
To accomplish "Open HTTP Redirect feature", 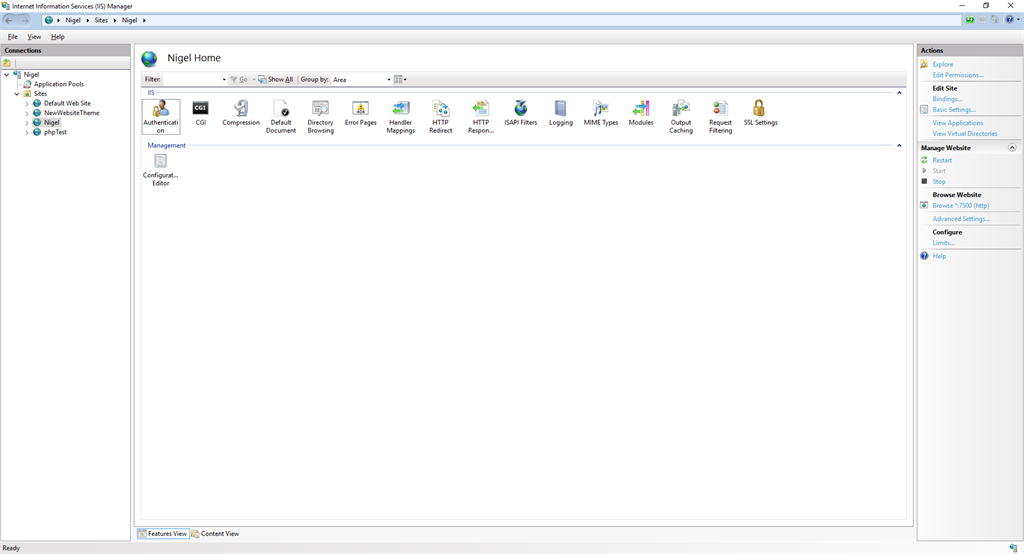I will [441, 117].
